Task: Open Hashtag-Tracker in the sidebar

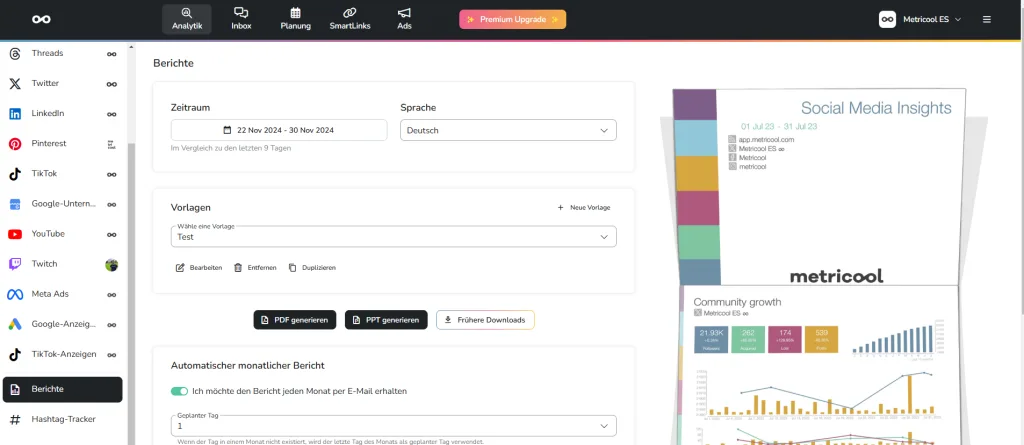Action: tap(62, 420)
